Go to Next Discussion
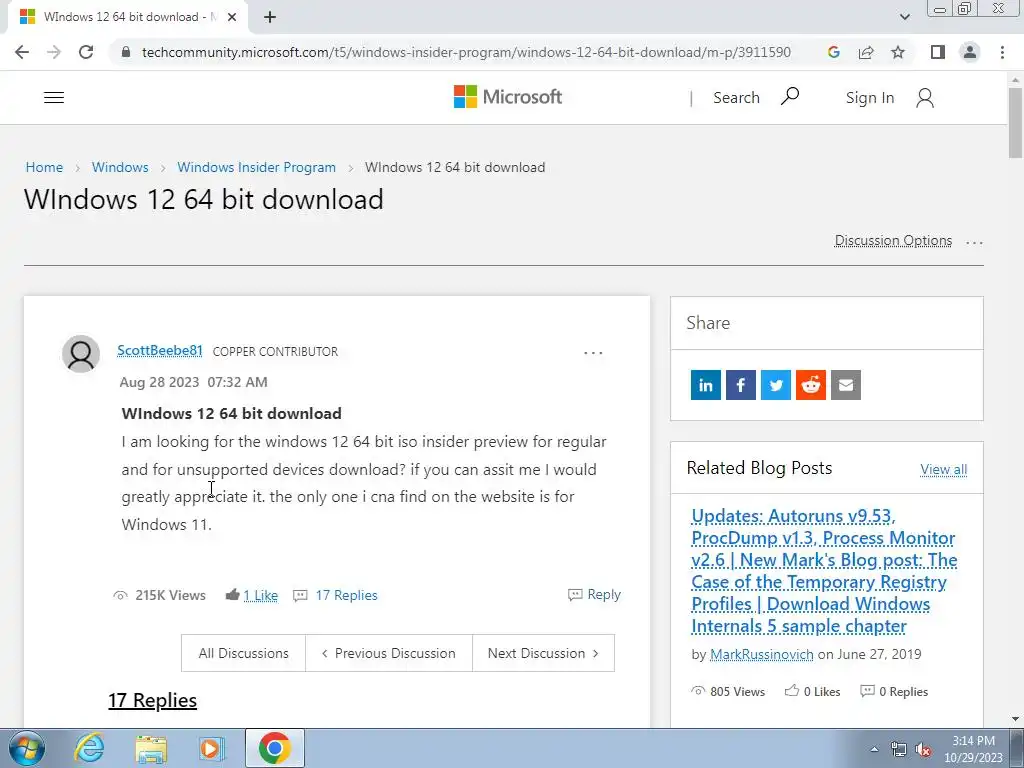The height and width of the screenshot is (768, 1024). pyautogui.click(x=543, y=653)
